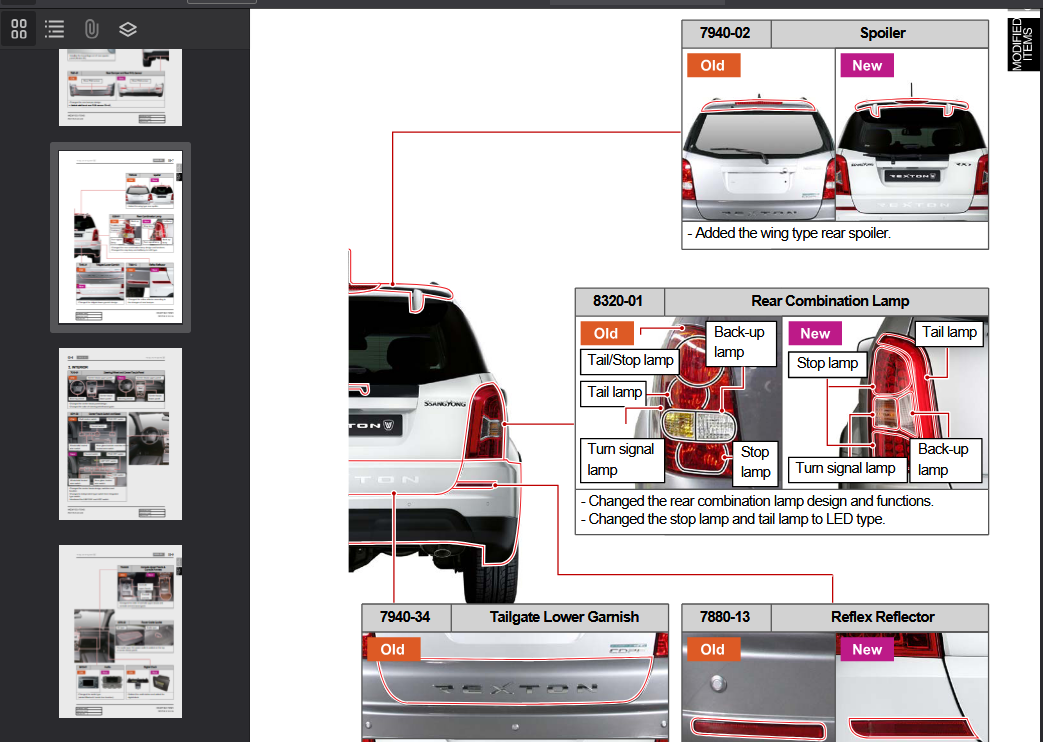Click part number '8320-01'
The height and width of the screenshot is (742, 1043).
pyautogui.click(x=618, y=301)
